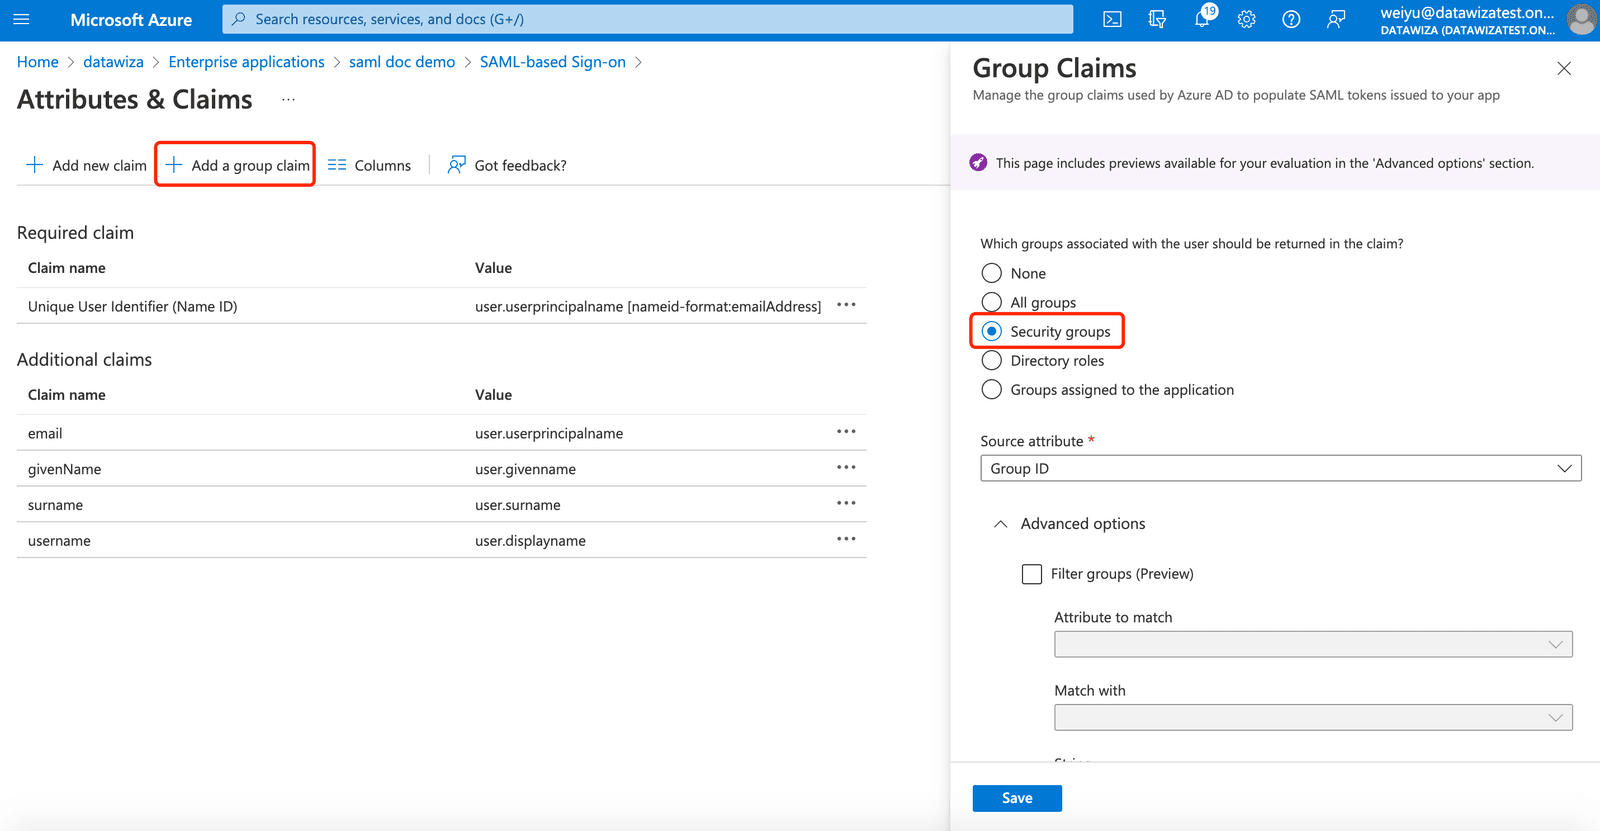Viewport: 1600px width, 831px height.
Task: Open ellipsis menu for username claim
Action: pyautogui.click(x=846, y=539)
